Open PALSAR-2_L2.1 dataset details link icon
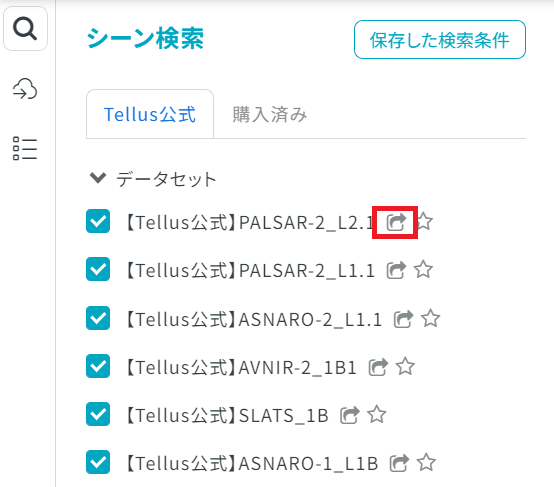Image resolution: width=554 pixels, height=487 pixels. coord(396,222)
